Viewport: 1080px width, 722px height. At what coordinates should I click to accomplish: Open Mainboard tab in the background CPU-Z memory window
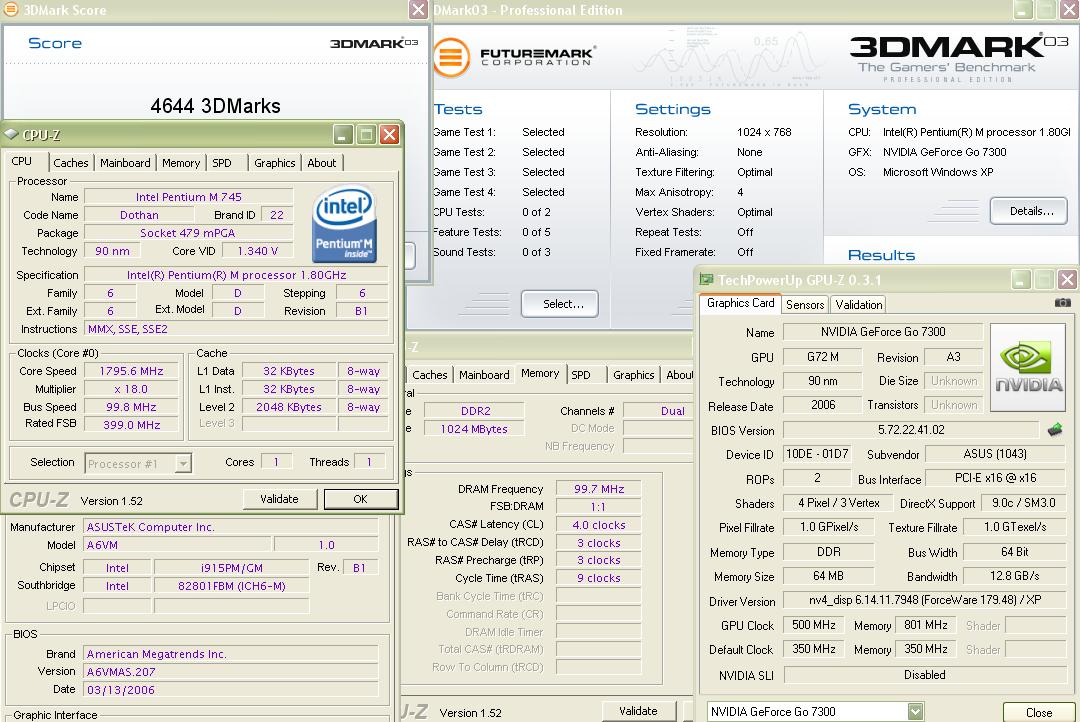[484, 375]
